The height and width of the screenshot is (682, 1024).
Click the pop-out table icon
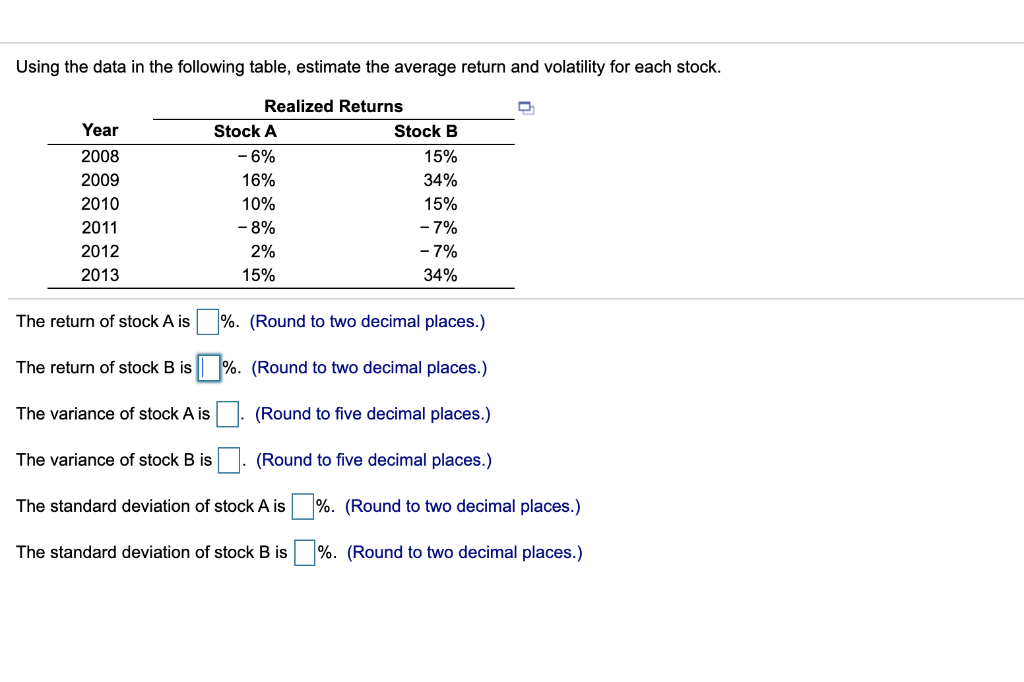point(526,108)
